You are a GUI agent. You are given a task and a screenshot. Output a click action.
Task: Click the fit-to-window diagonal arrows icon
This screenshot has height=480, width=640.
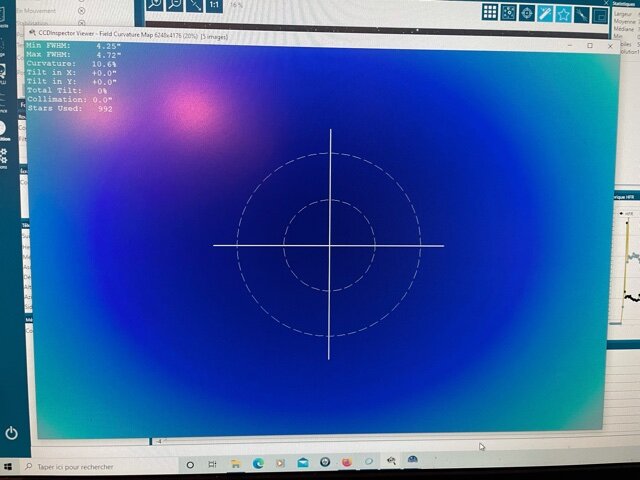(x=195, y=5)
